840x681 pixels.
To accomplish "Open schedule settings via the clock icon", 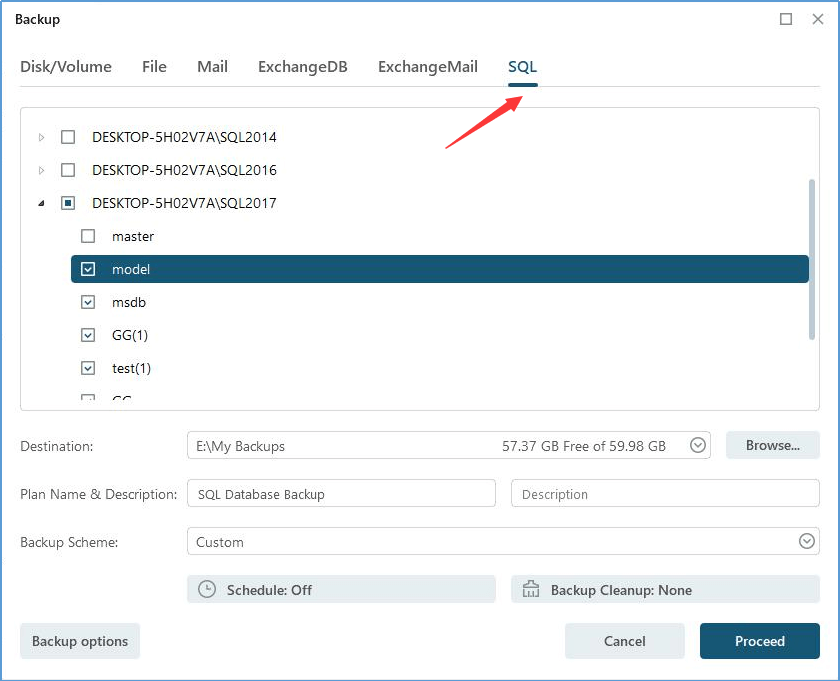I will (x=206, y=589).
